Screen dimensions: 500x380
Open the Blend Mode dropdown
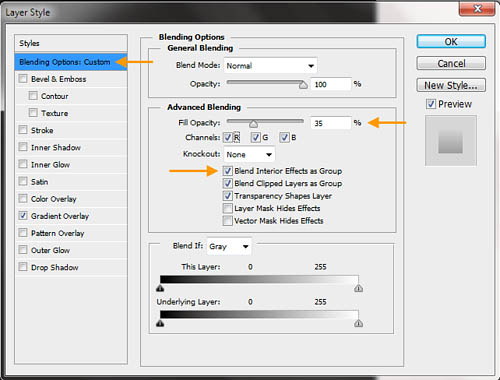tap(270, 66)
